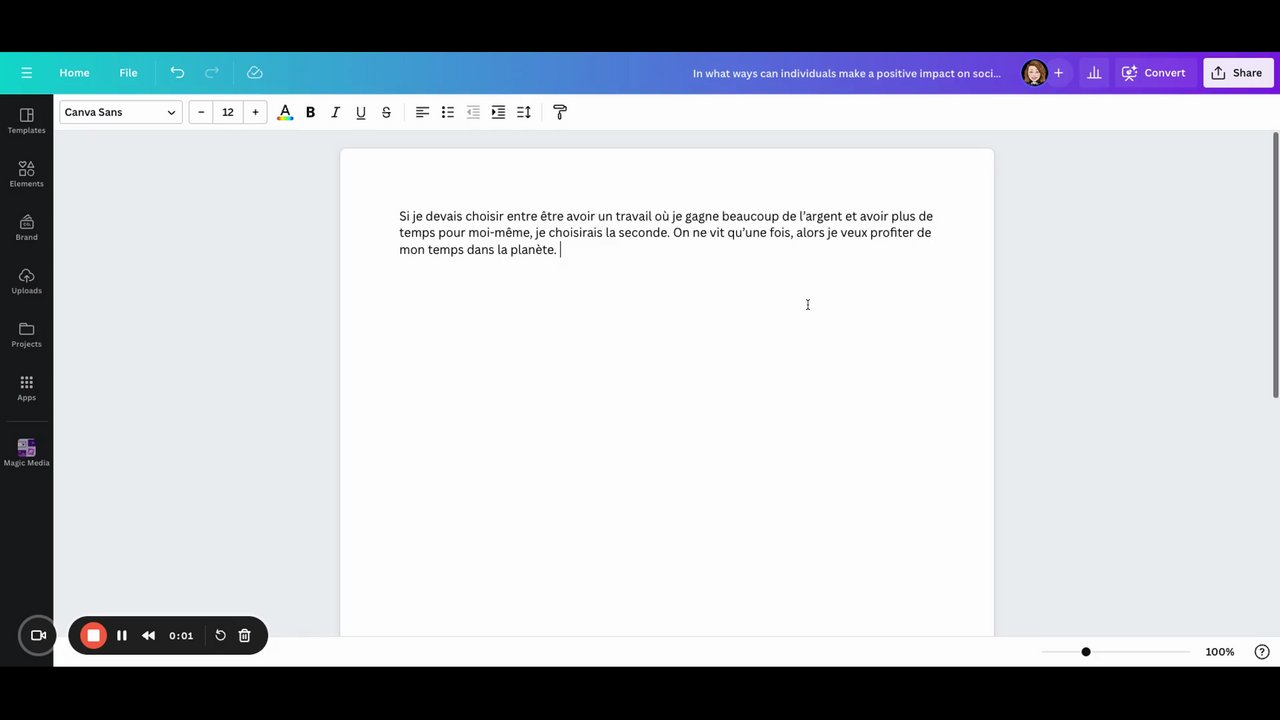Click the word "beaucoup" in the paragraph

coord(750,216)
